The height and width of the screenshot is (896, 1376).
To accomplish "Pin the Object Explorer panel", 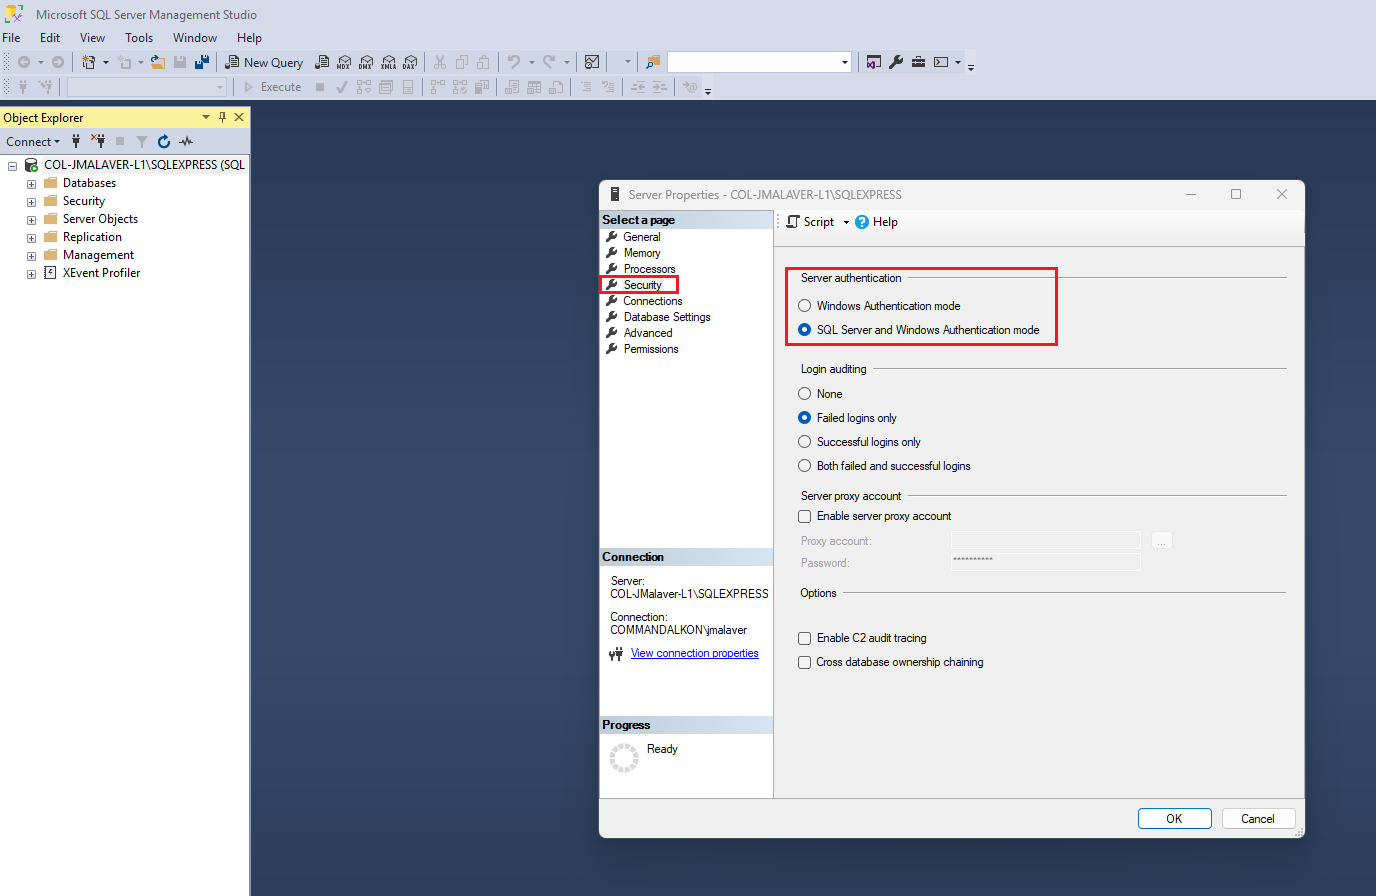I will (x=222, y=117).
